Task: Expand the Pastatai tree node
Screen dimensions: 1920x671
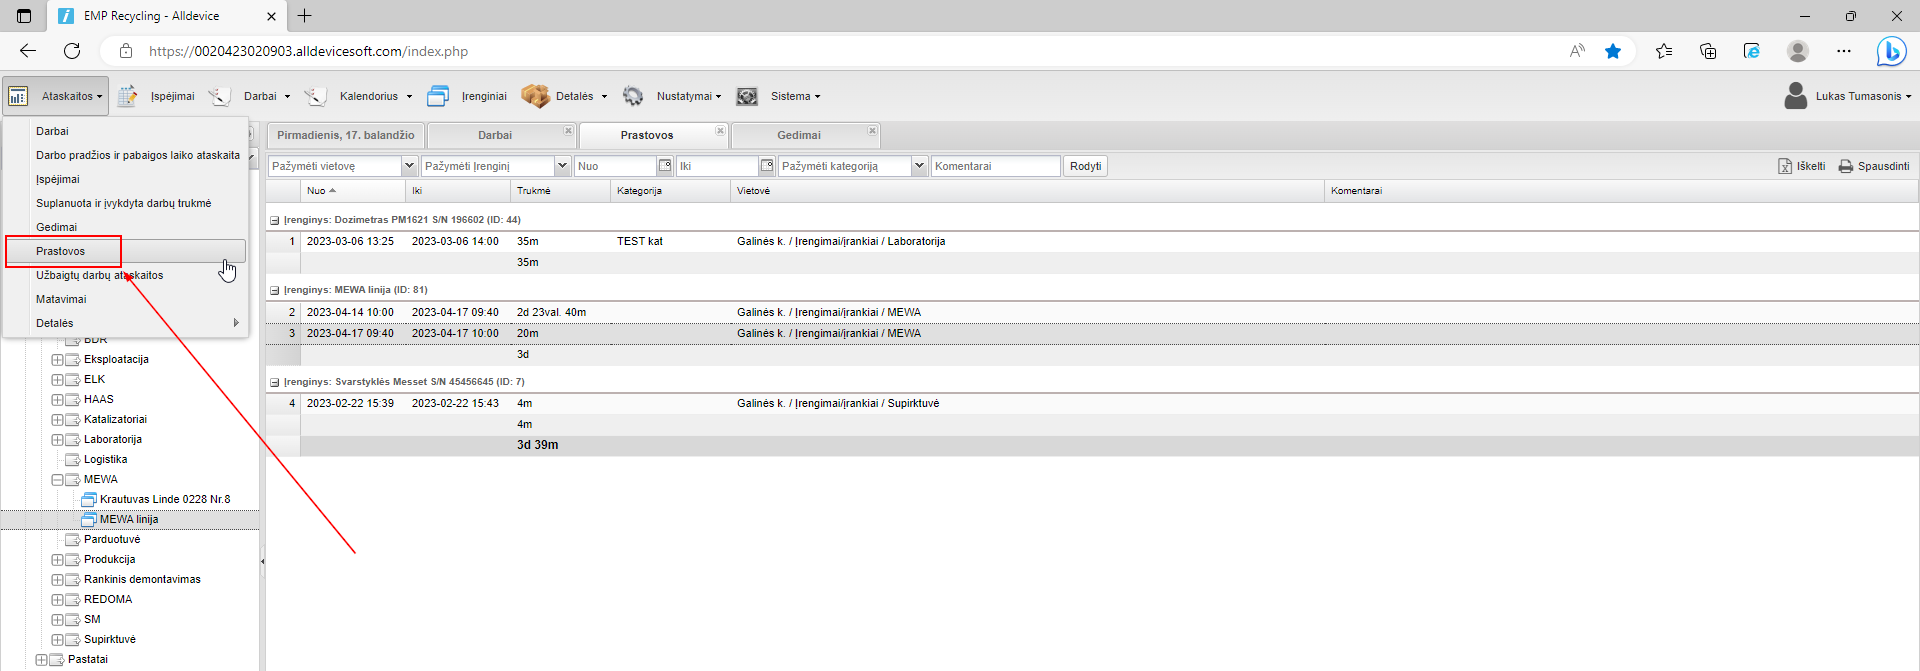Action: [41, 659]
